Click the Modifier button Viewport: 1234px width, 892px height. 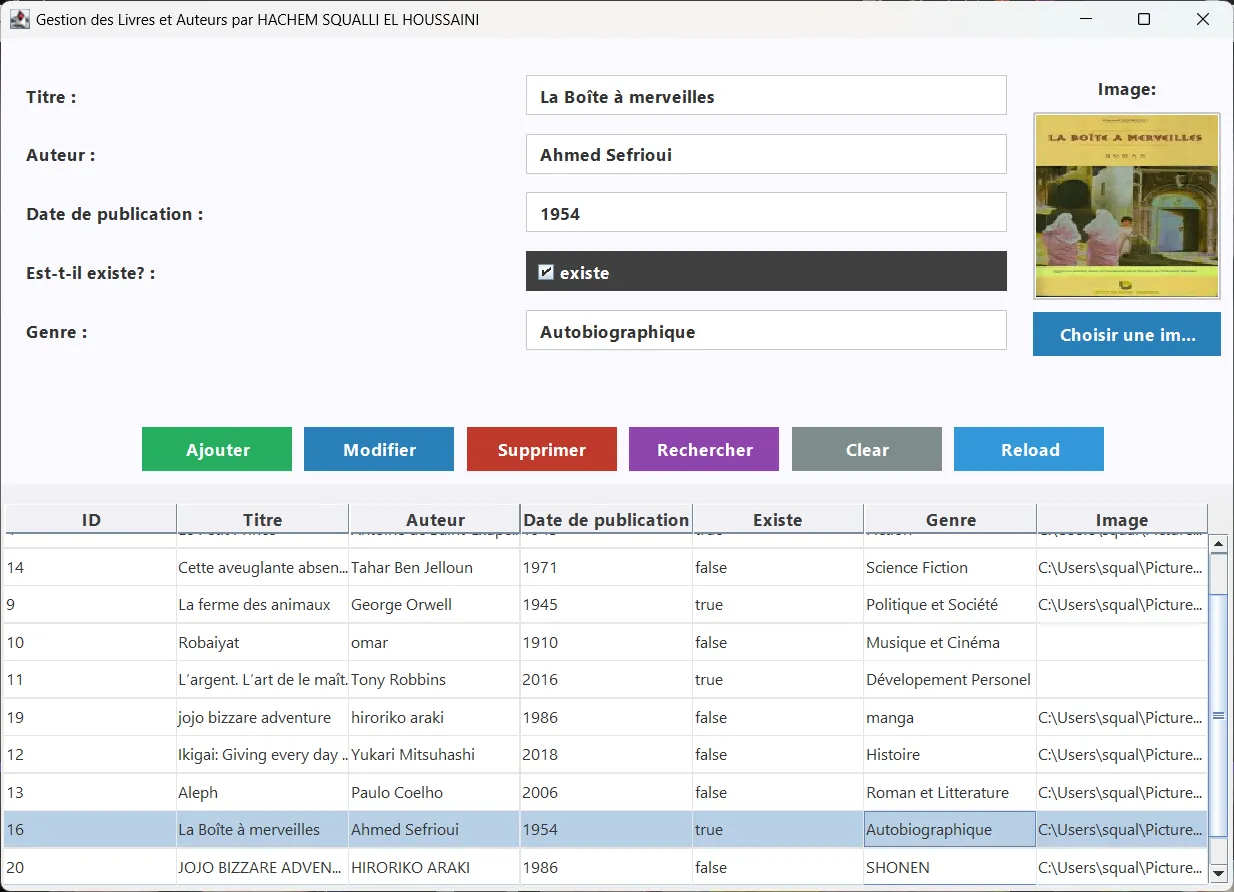pos(378,449)
